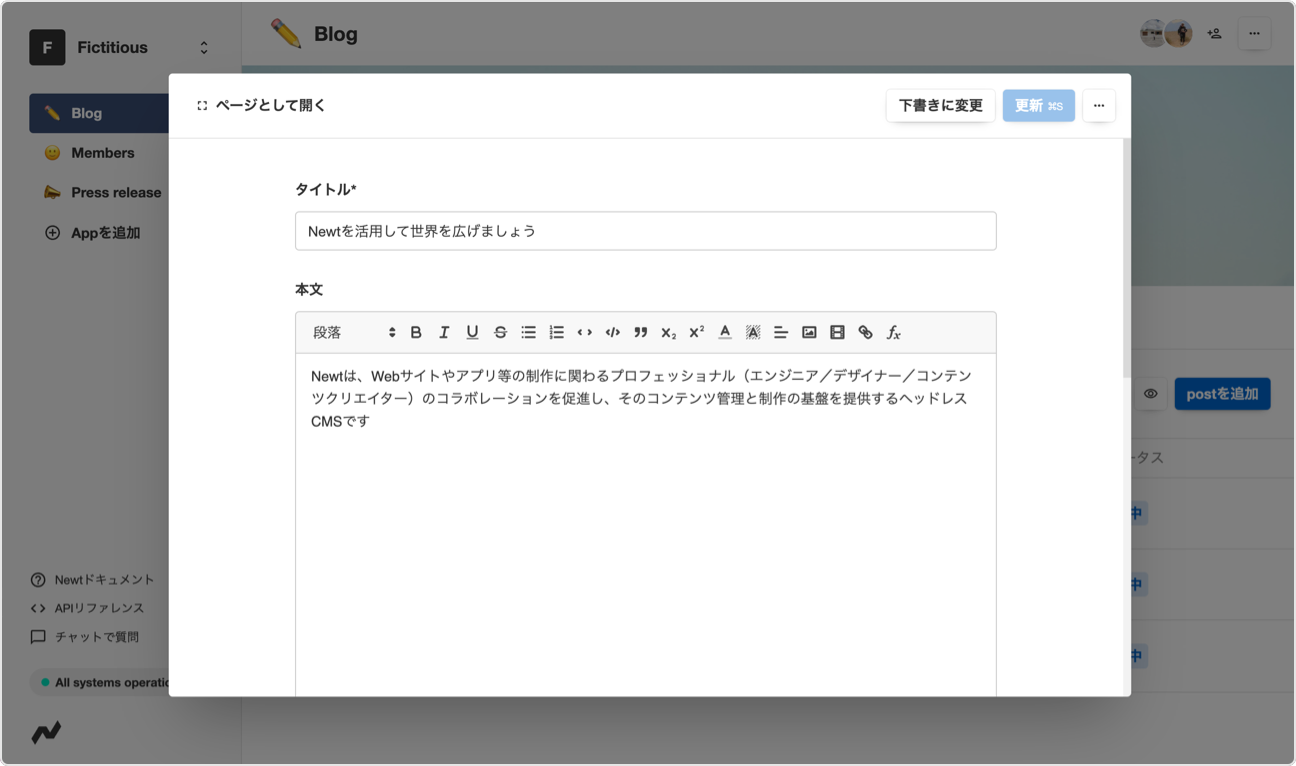Click the All systems operational status badge

pos(100,683)
